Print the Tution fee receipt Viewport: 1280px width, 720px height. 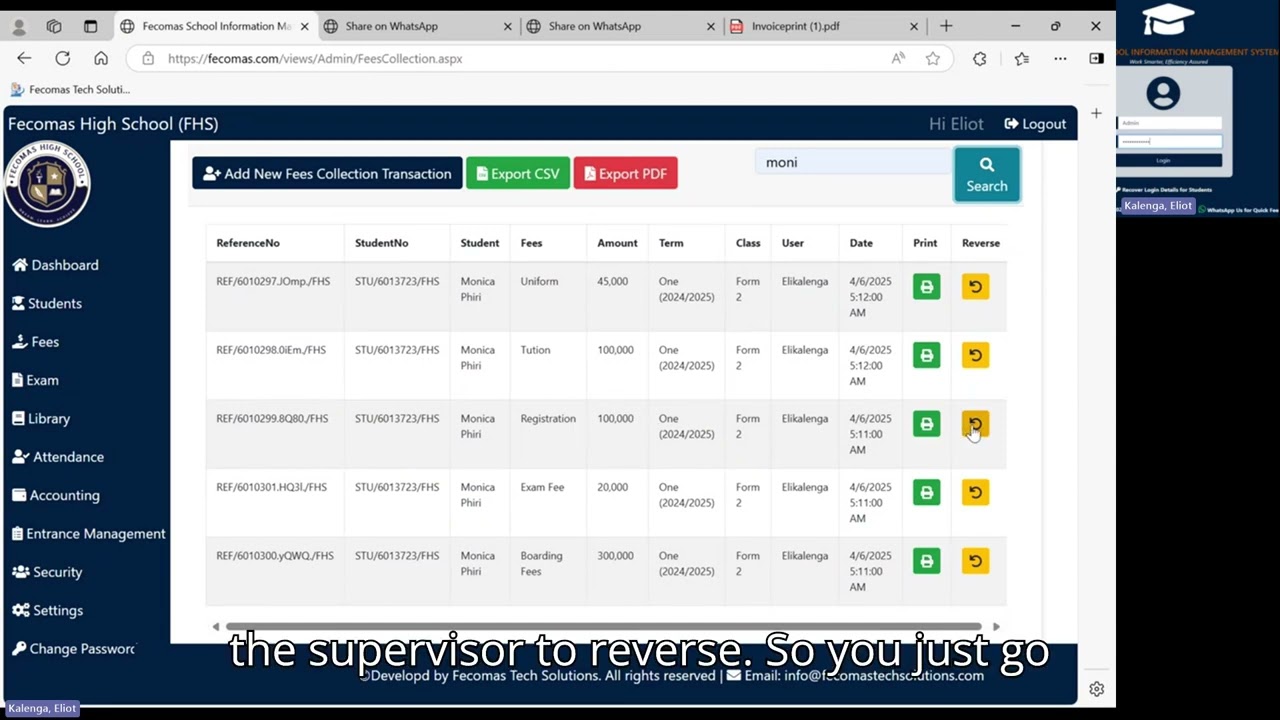(x=926, y=356)
